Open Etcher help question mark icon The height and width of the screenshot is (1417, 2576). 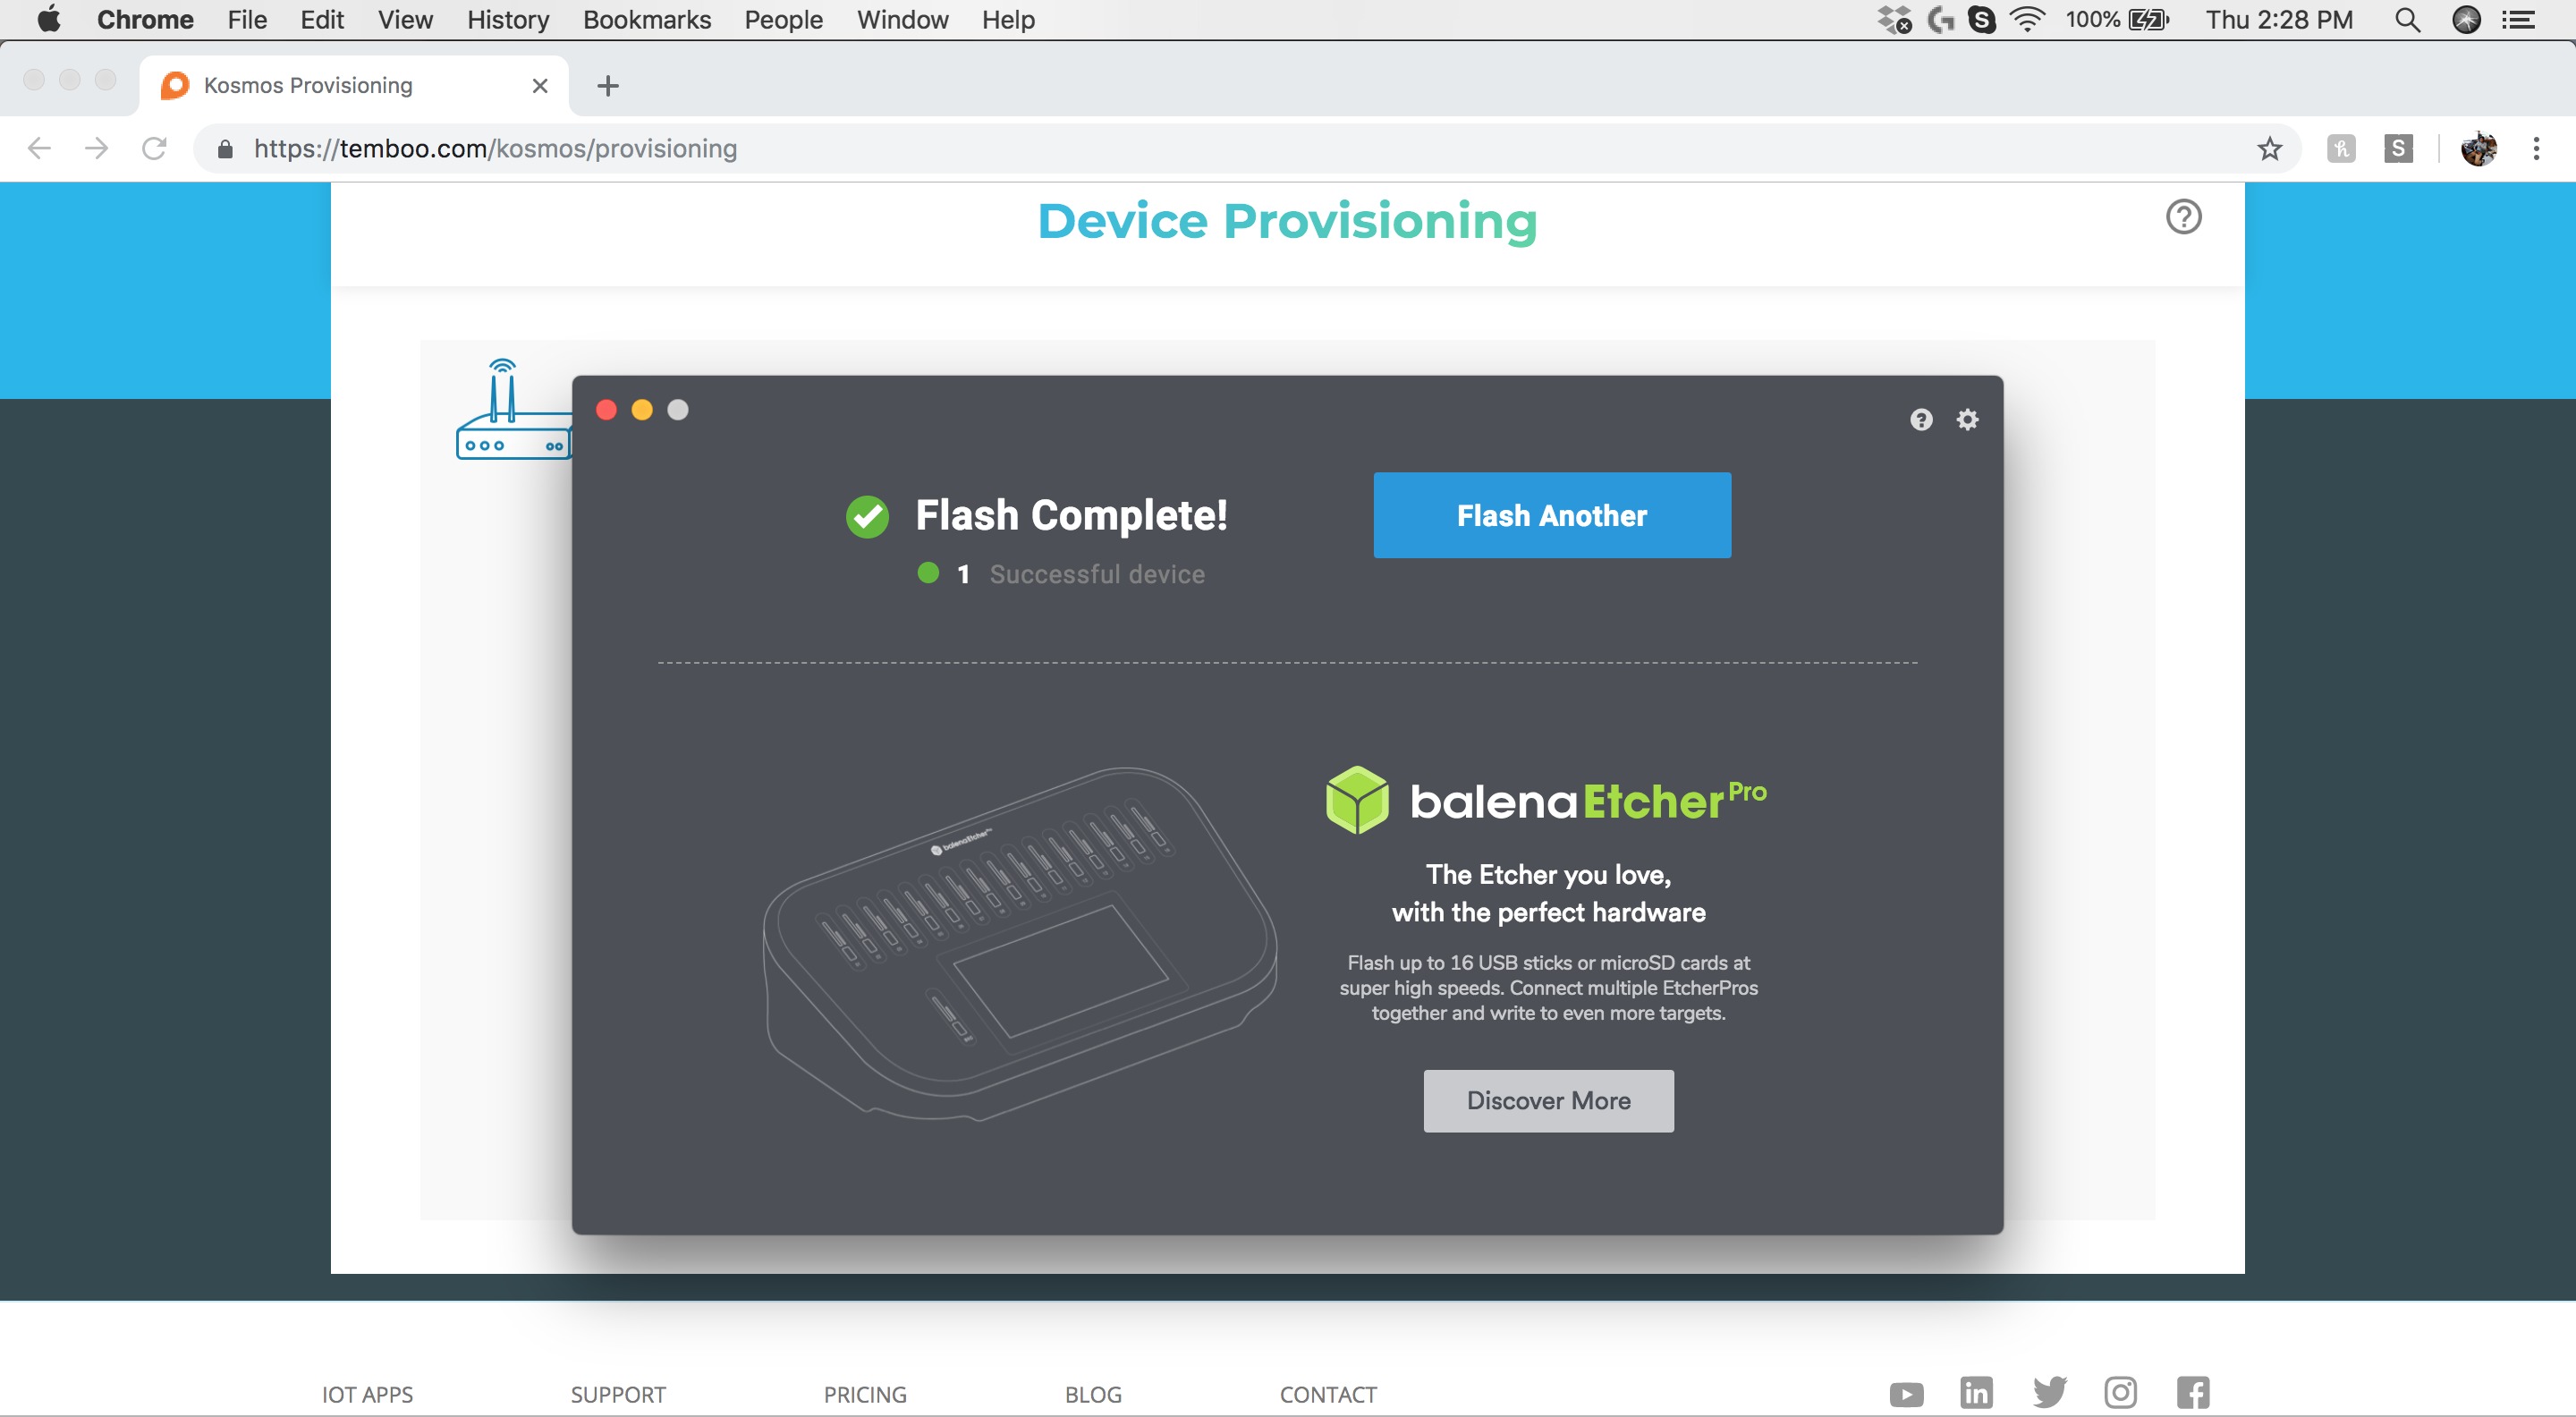point(1920,419)
